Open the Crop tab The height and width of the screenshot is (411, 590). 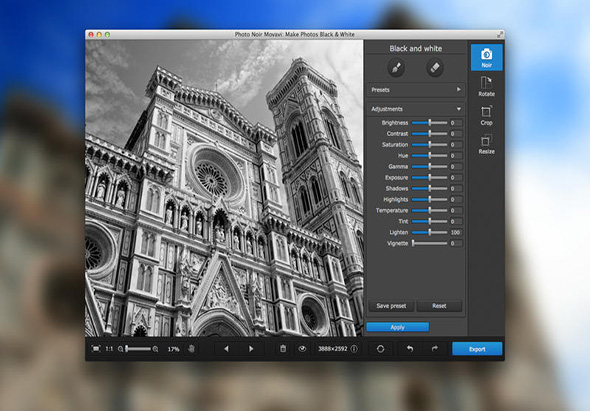[486, 115]
